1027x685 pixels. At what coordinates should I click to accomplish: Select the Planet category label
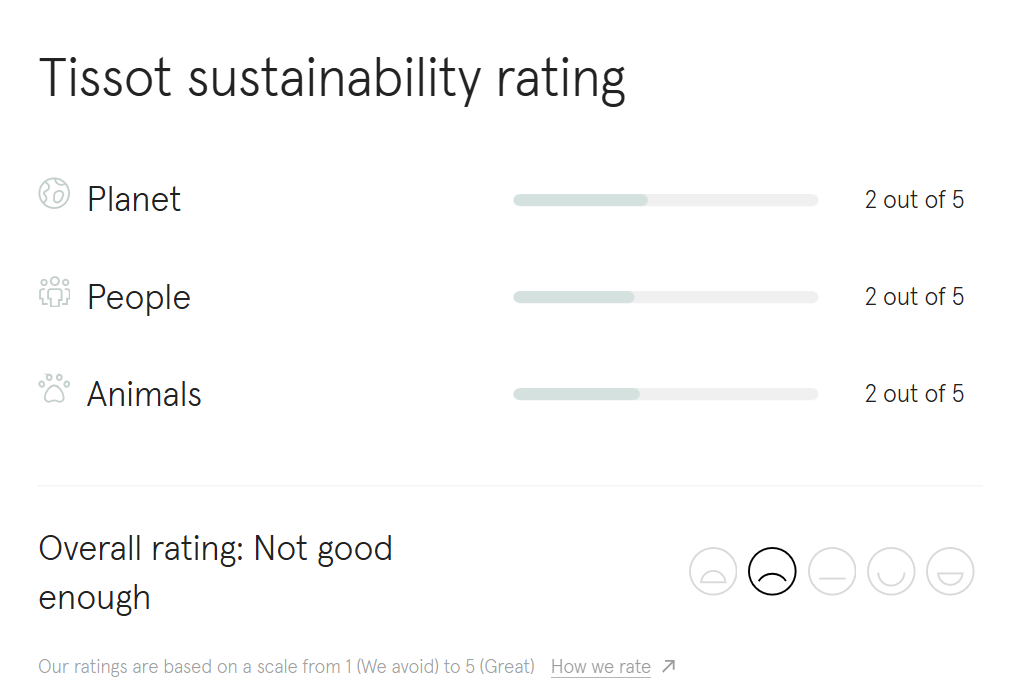tap(134, 199)
